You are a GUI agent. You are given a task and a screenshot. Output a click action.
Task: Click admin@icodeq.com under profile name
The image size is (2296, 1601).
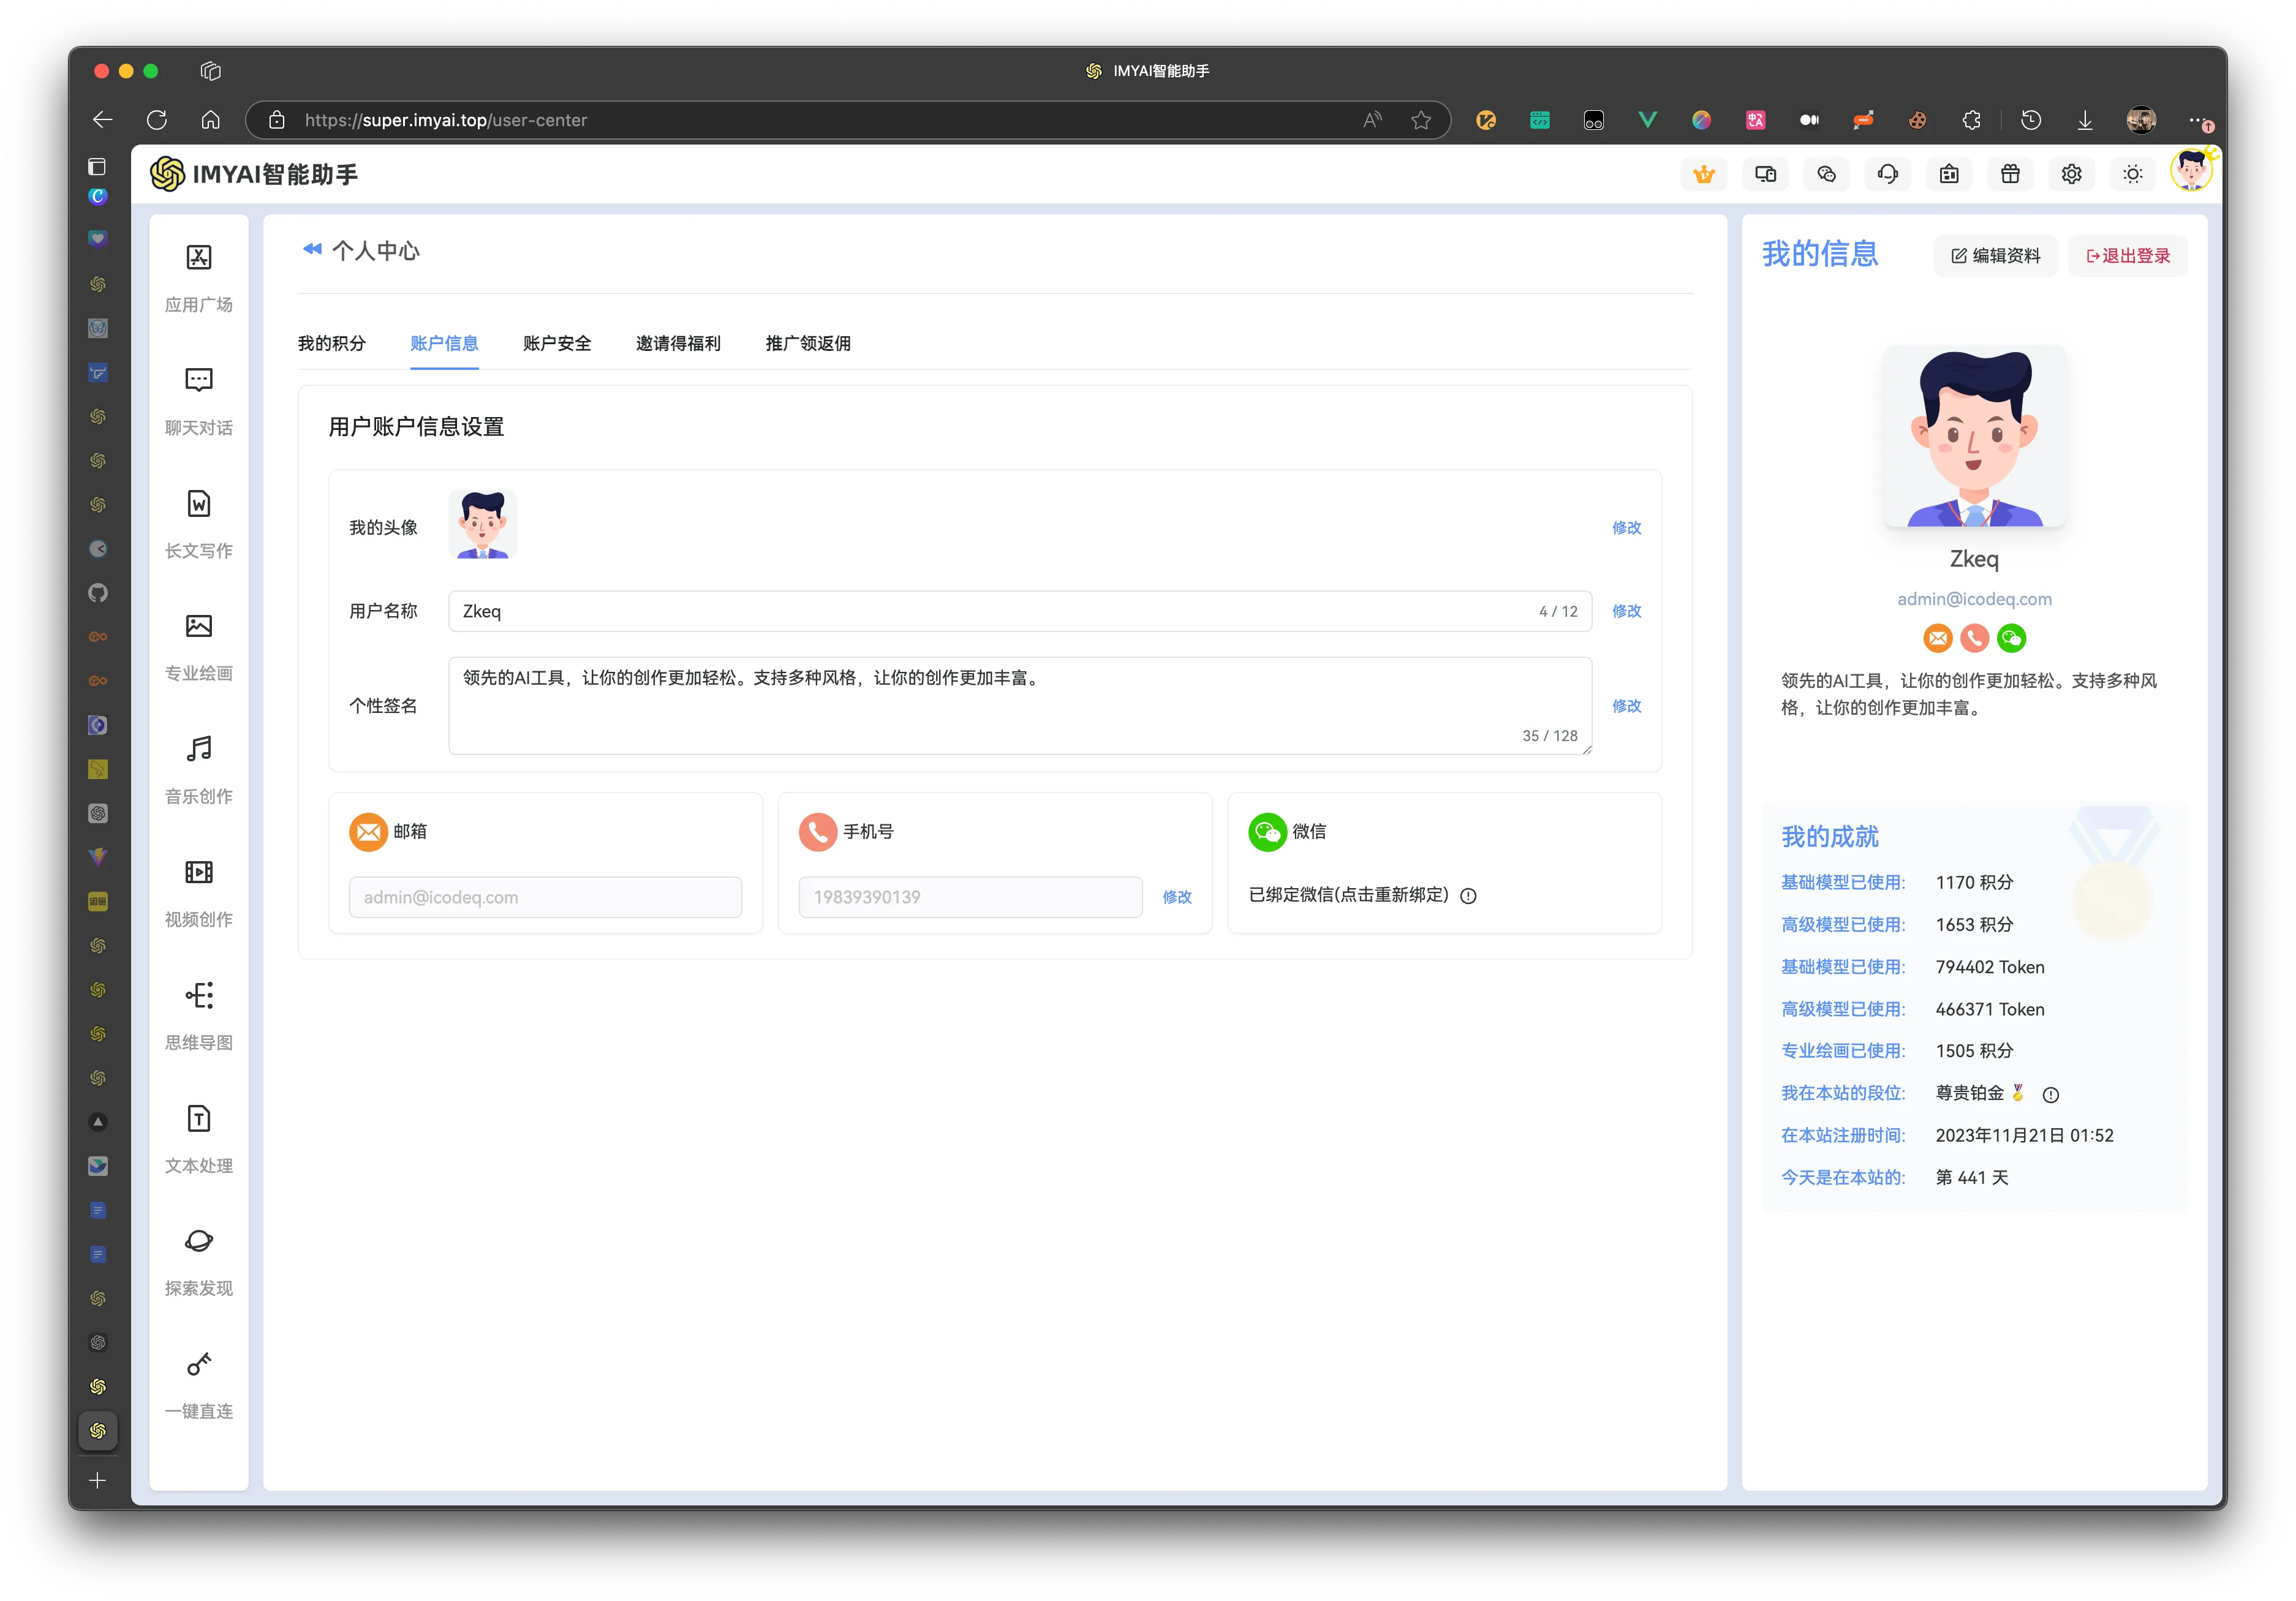(x=1974, y=598)
